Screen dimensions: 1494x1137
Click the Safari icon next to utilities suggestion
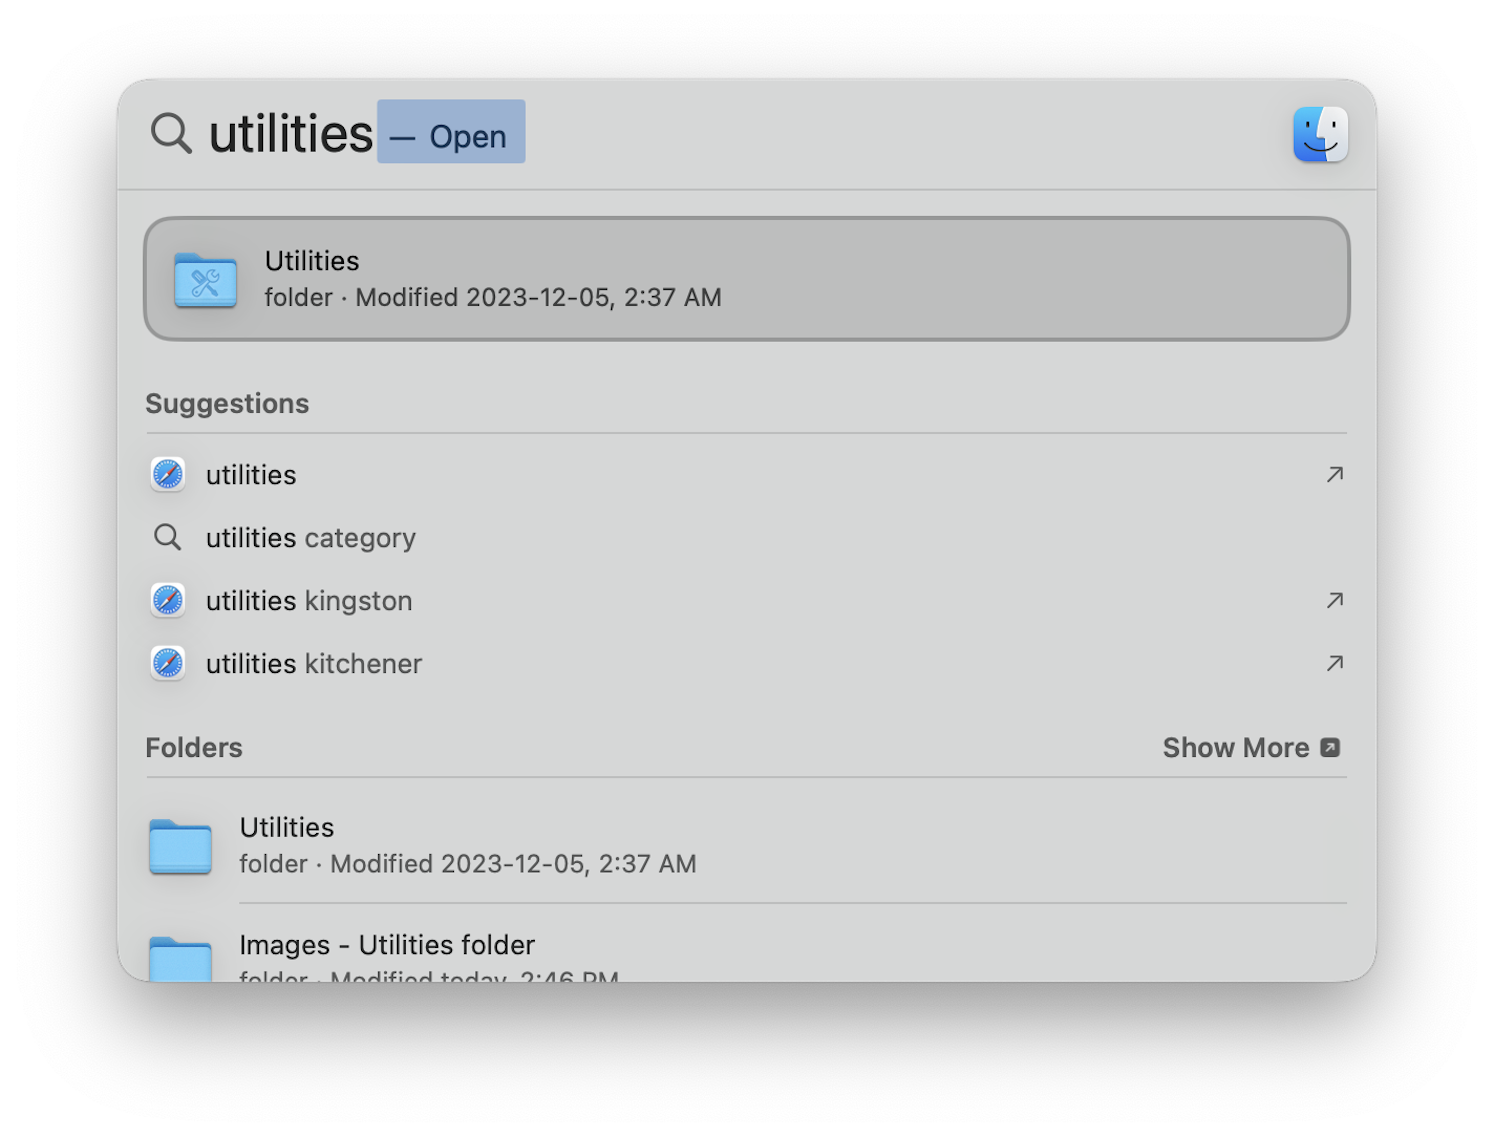point(167,474)
